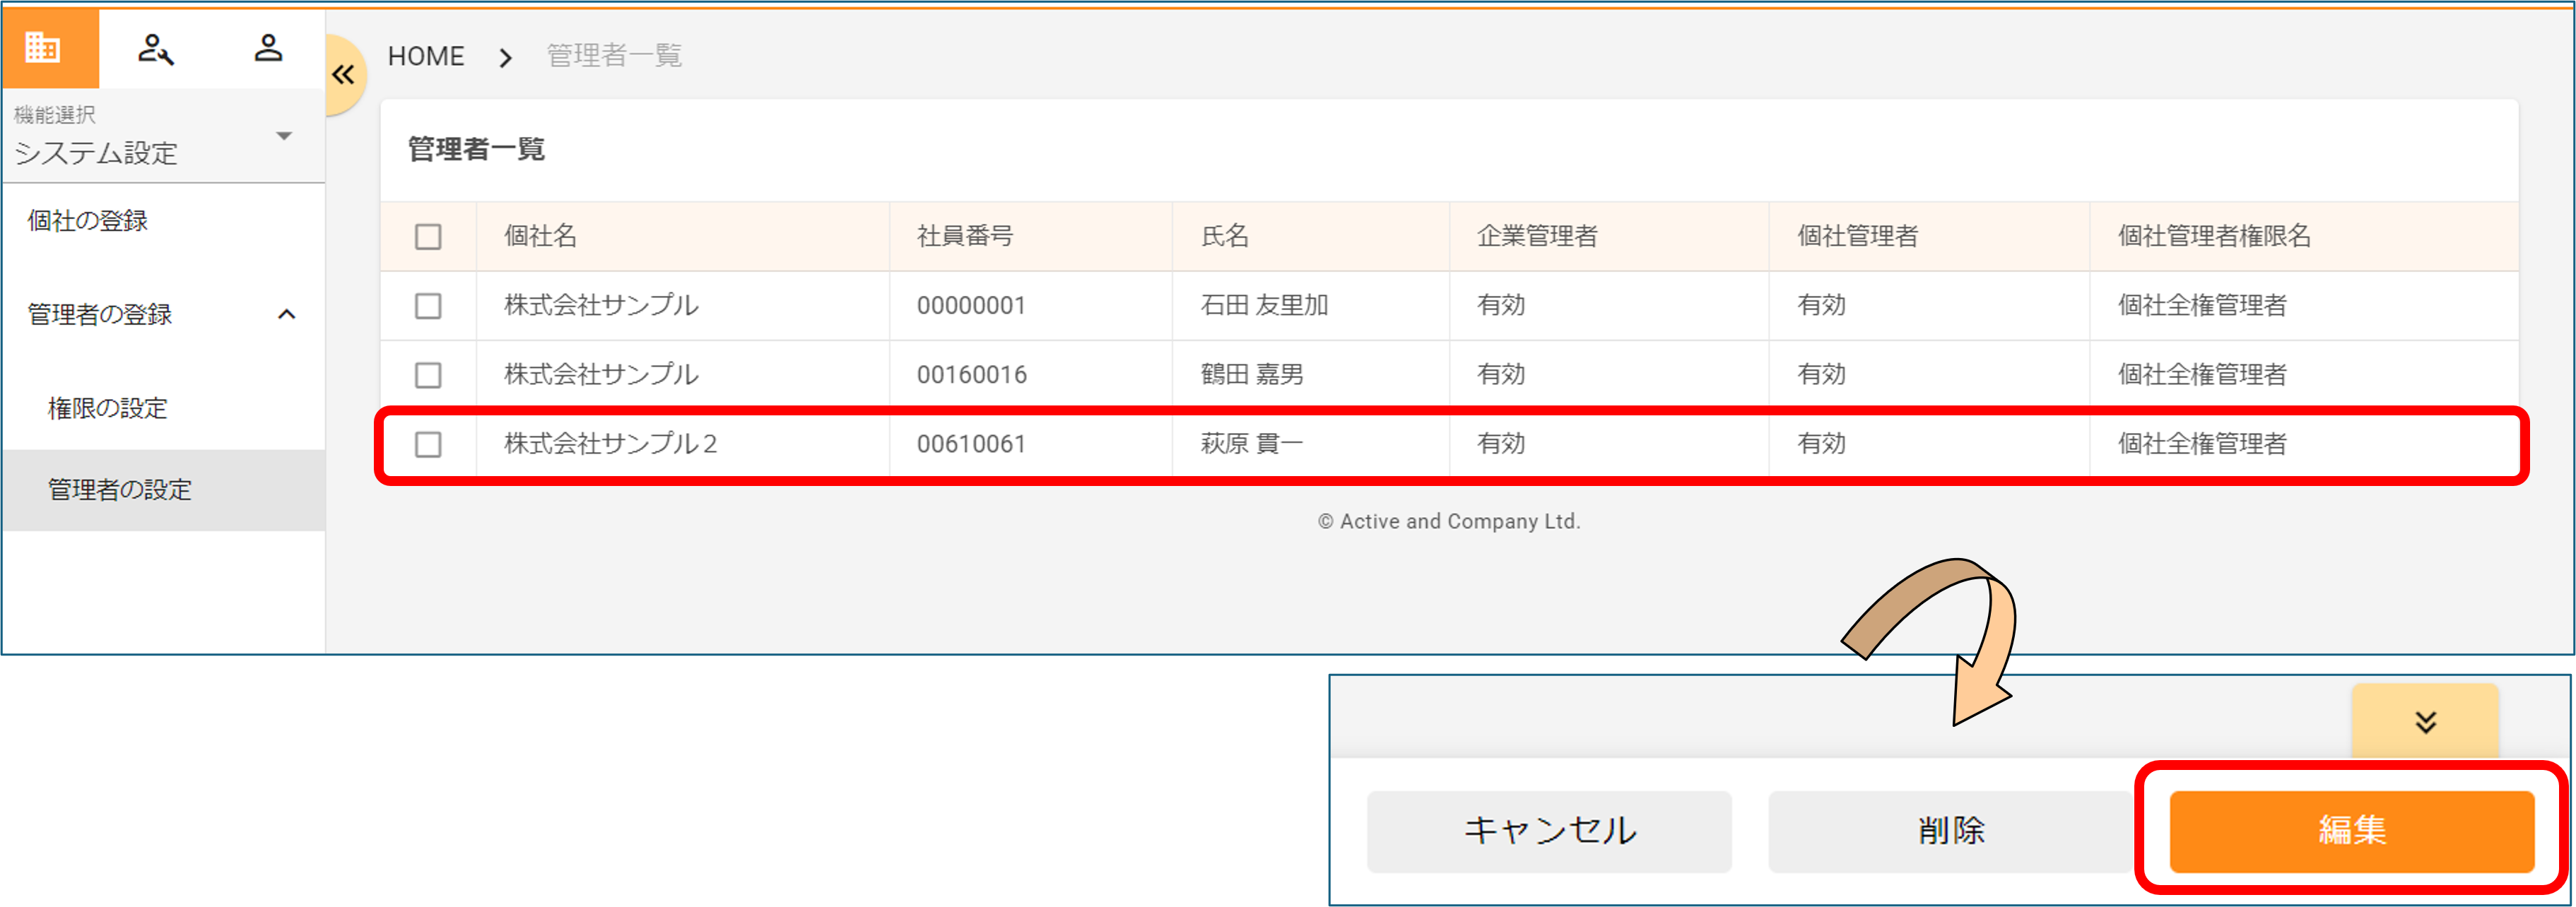Click the orange building company icon

(x=43, y=47)
